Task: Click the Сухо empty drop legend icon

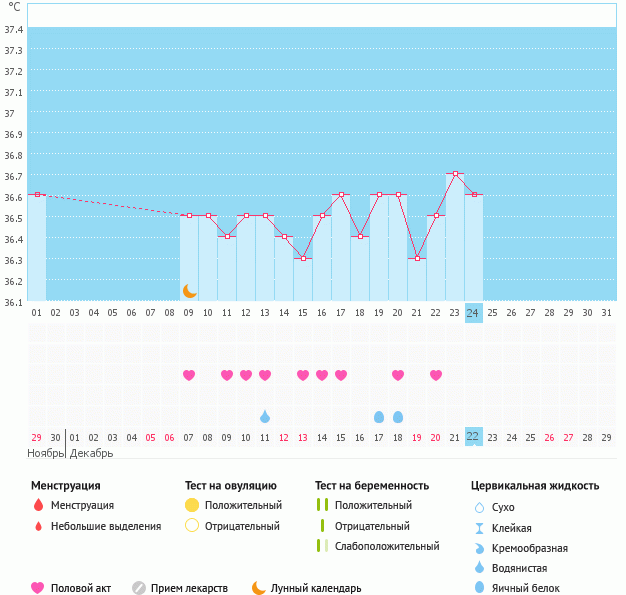Action: point(479,507)
